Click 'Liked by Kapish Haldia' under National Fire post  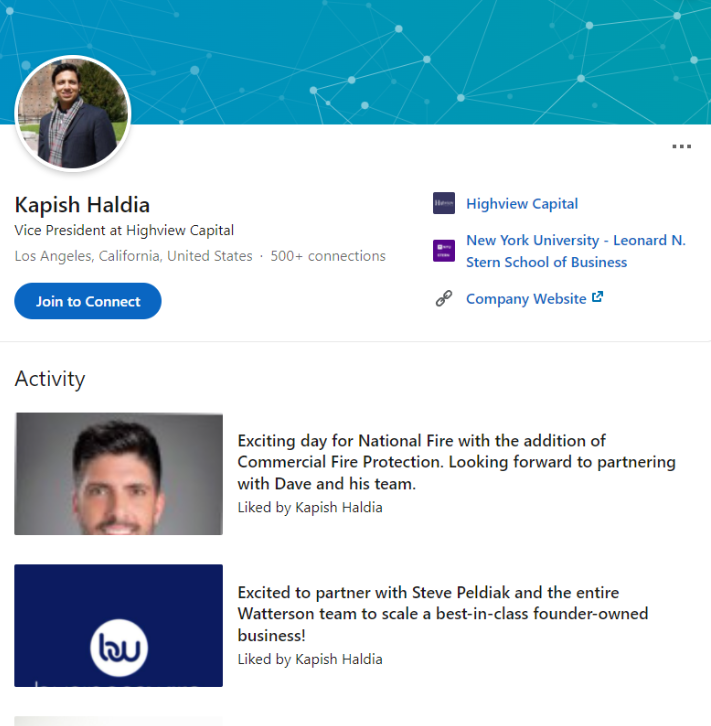coord(310,507)
